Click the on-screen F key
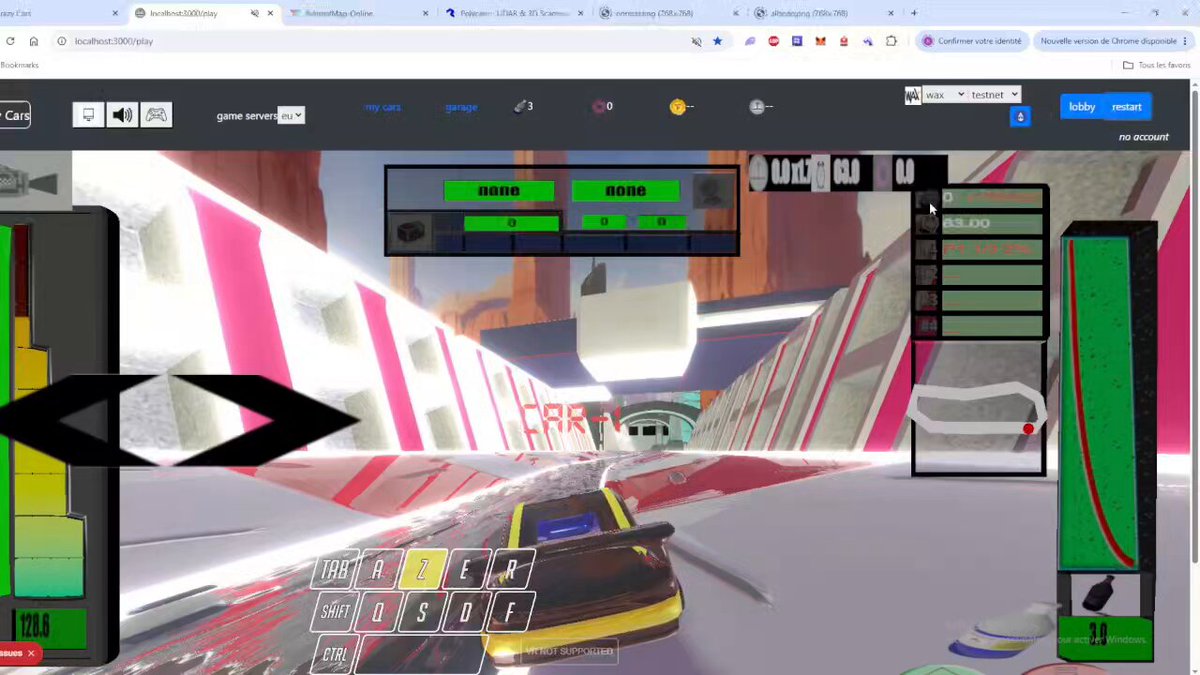Screen dimensions: 1200x675 [x=511, y=611]
